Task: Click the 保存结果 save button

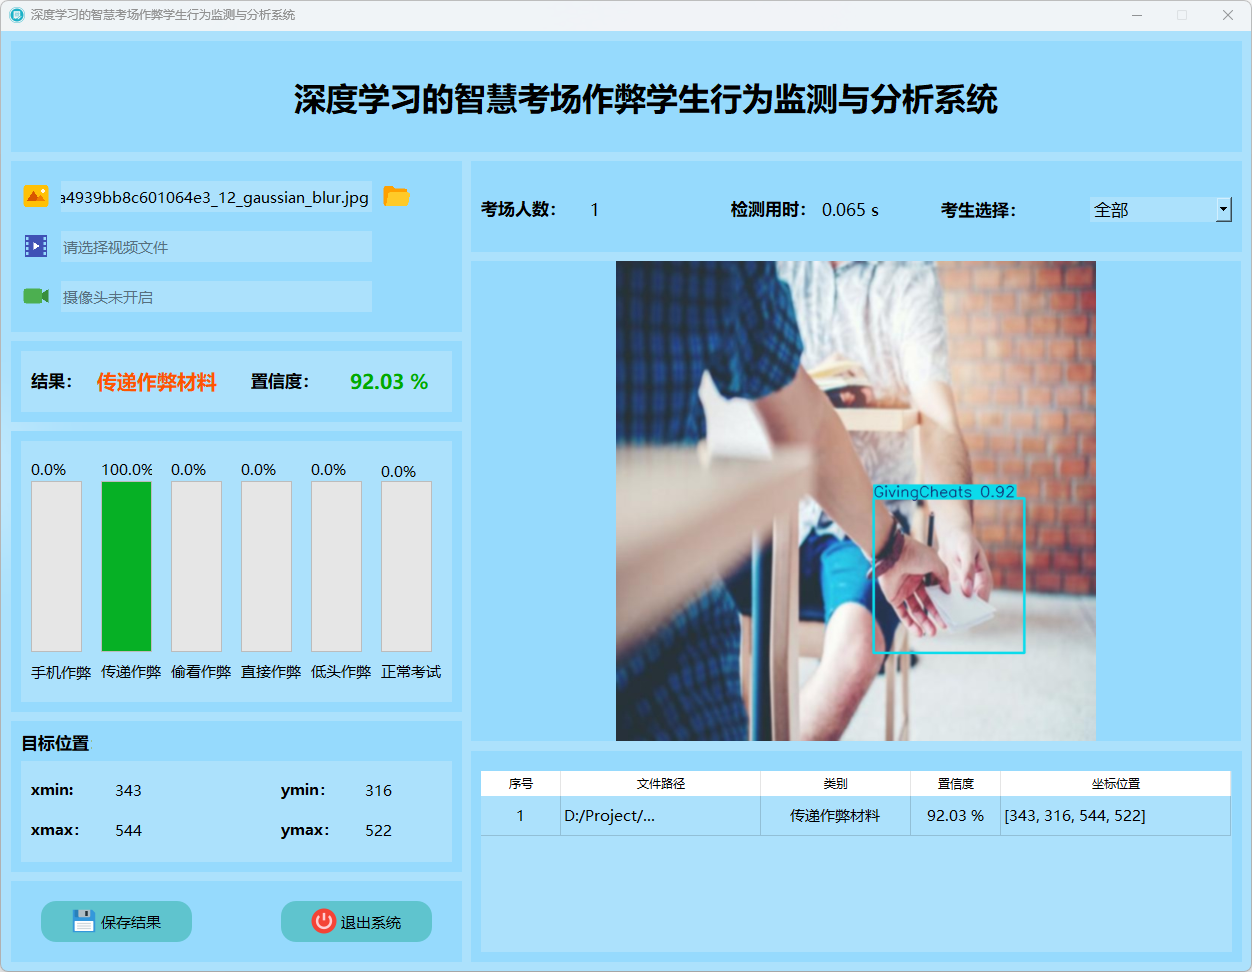Action: click(x=116, y=921)
